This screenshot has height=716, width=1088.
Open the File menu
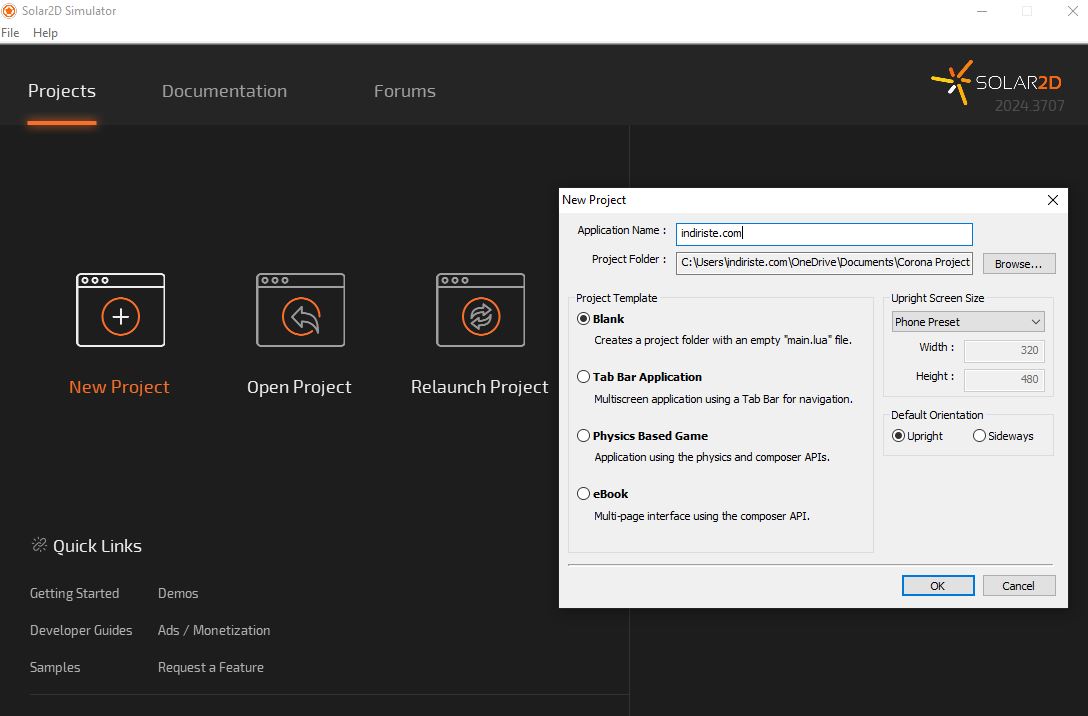coord(10,33)
